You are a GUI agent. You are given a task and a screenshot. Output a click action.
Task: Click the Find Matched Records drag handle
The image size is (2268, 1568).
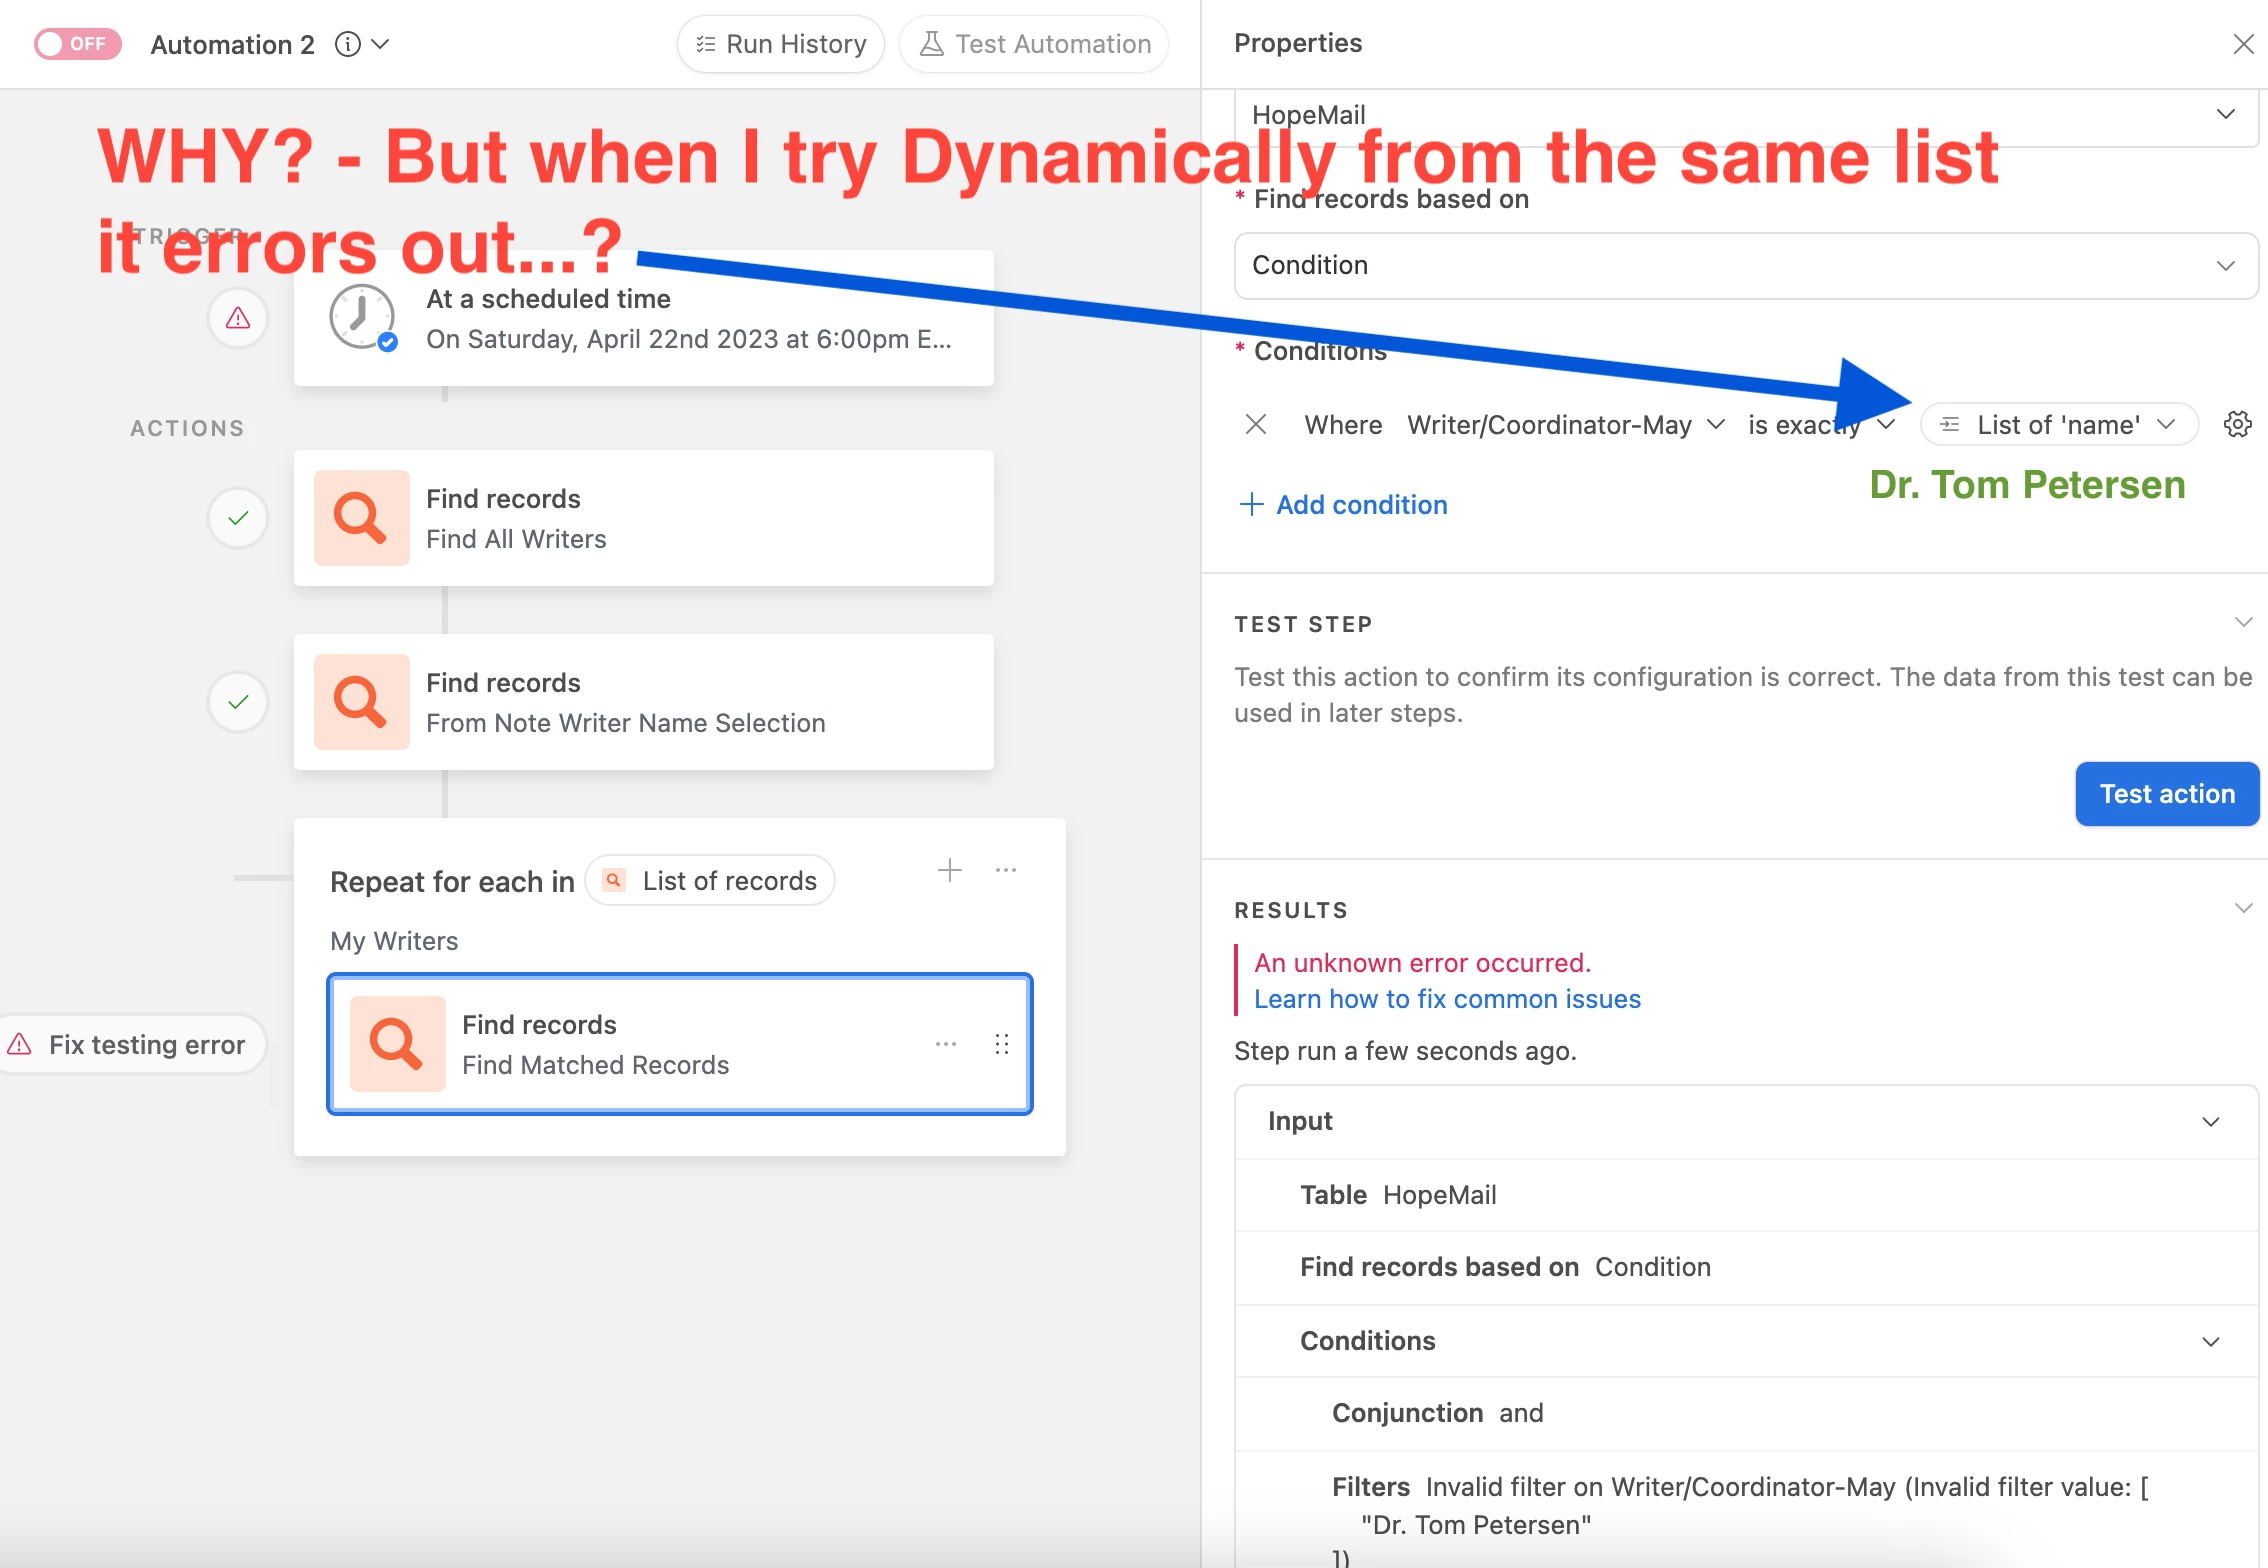click(1002, 1044)
